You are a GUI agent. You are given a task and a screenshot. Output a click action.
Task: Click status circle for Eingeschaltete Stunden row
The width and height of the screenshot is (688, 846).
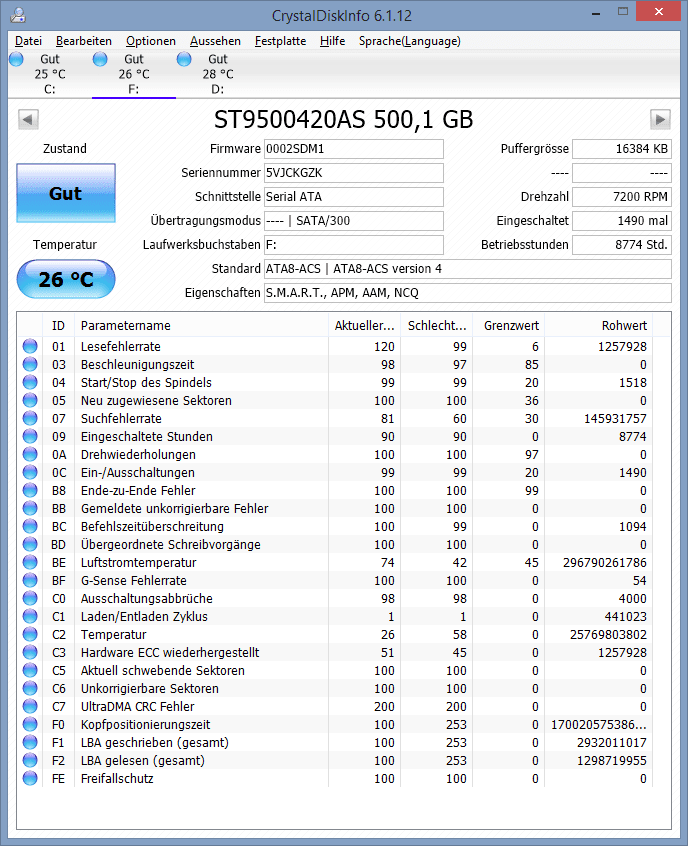click(x=30, y=436)
